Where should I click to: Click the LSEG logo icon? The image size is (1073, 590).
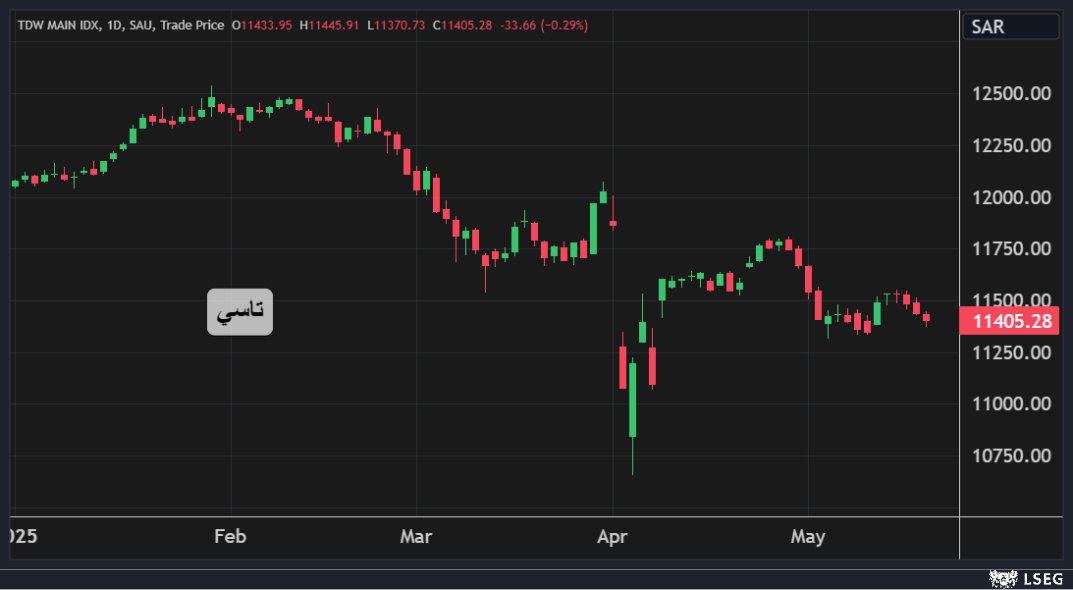(x=1003, y=578)
